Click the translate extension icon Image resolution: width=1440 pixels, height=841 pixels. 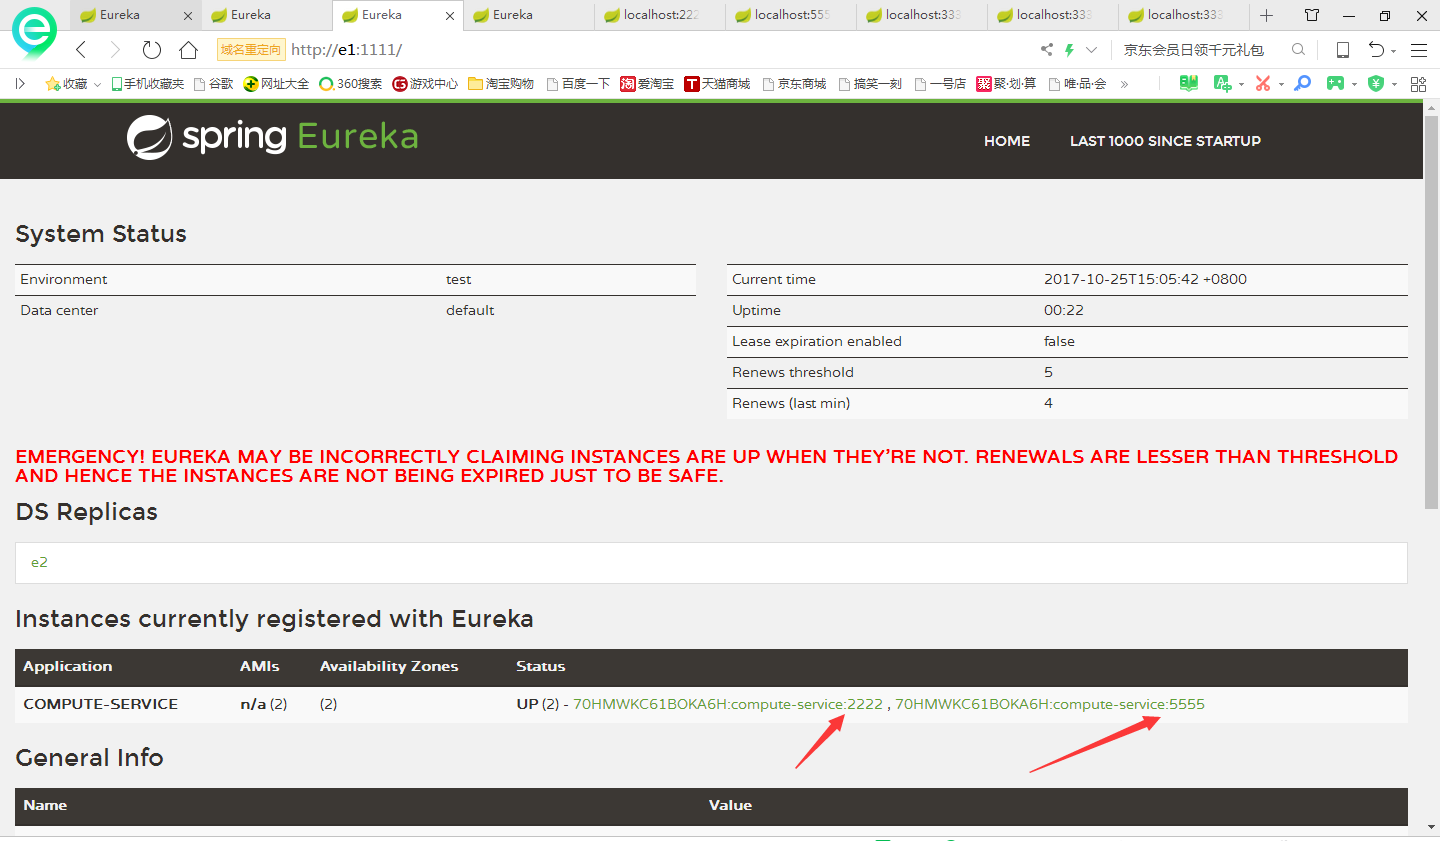[1221, 84]
